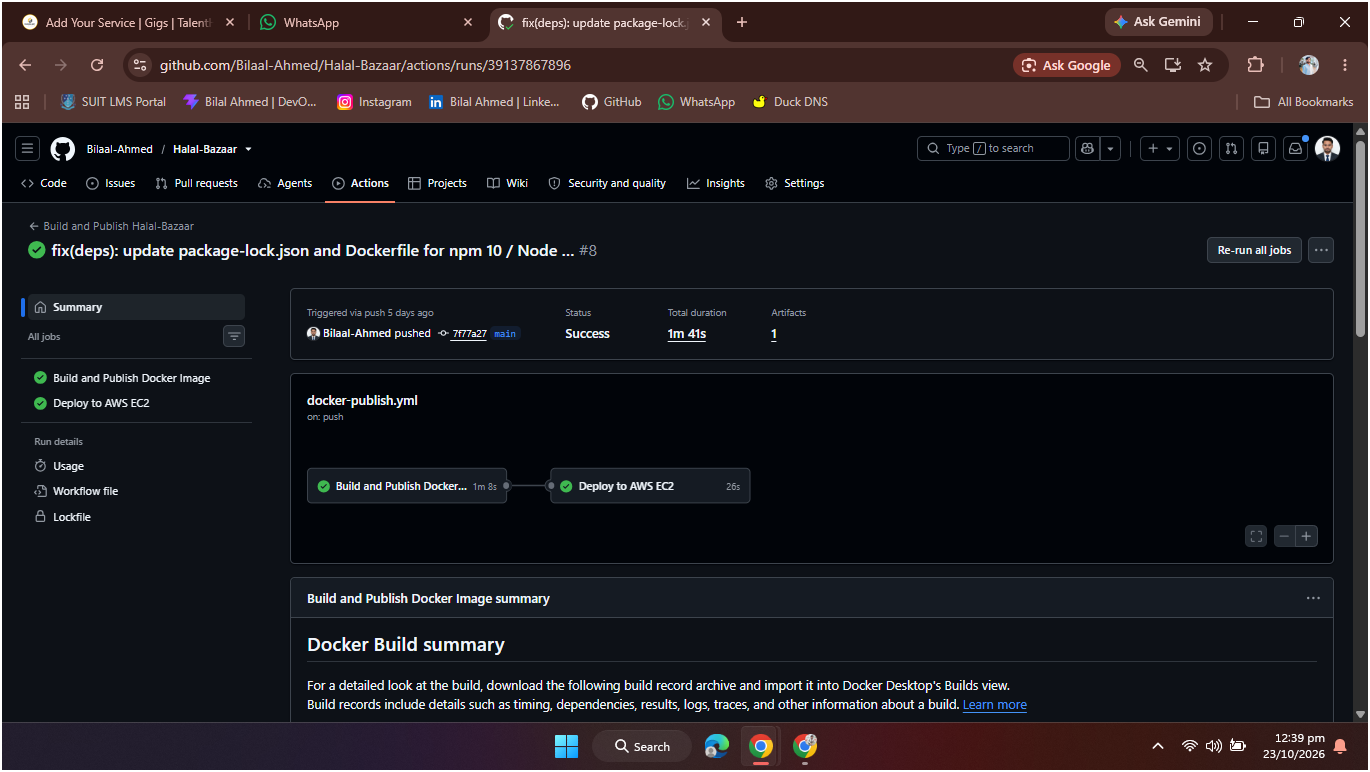Show hidden system tray icons
The height and width of the screenshot is (772, 1370).
(1158, 746)
